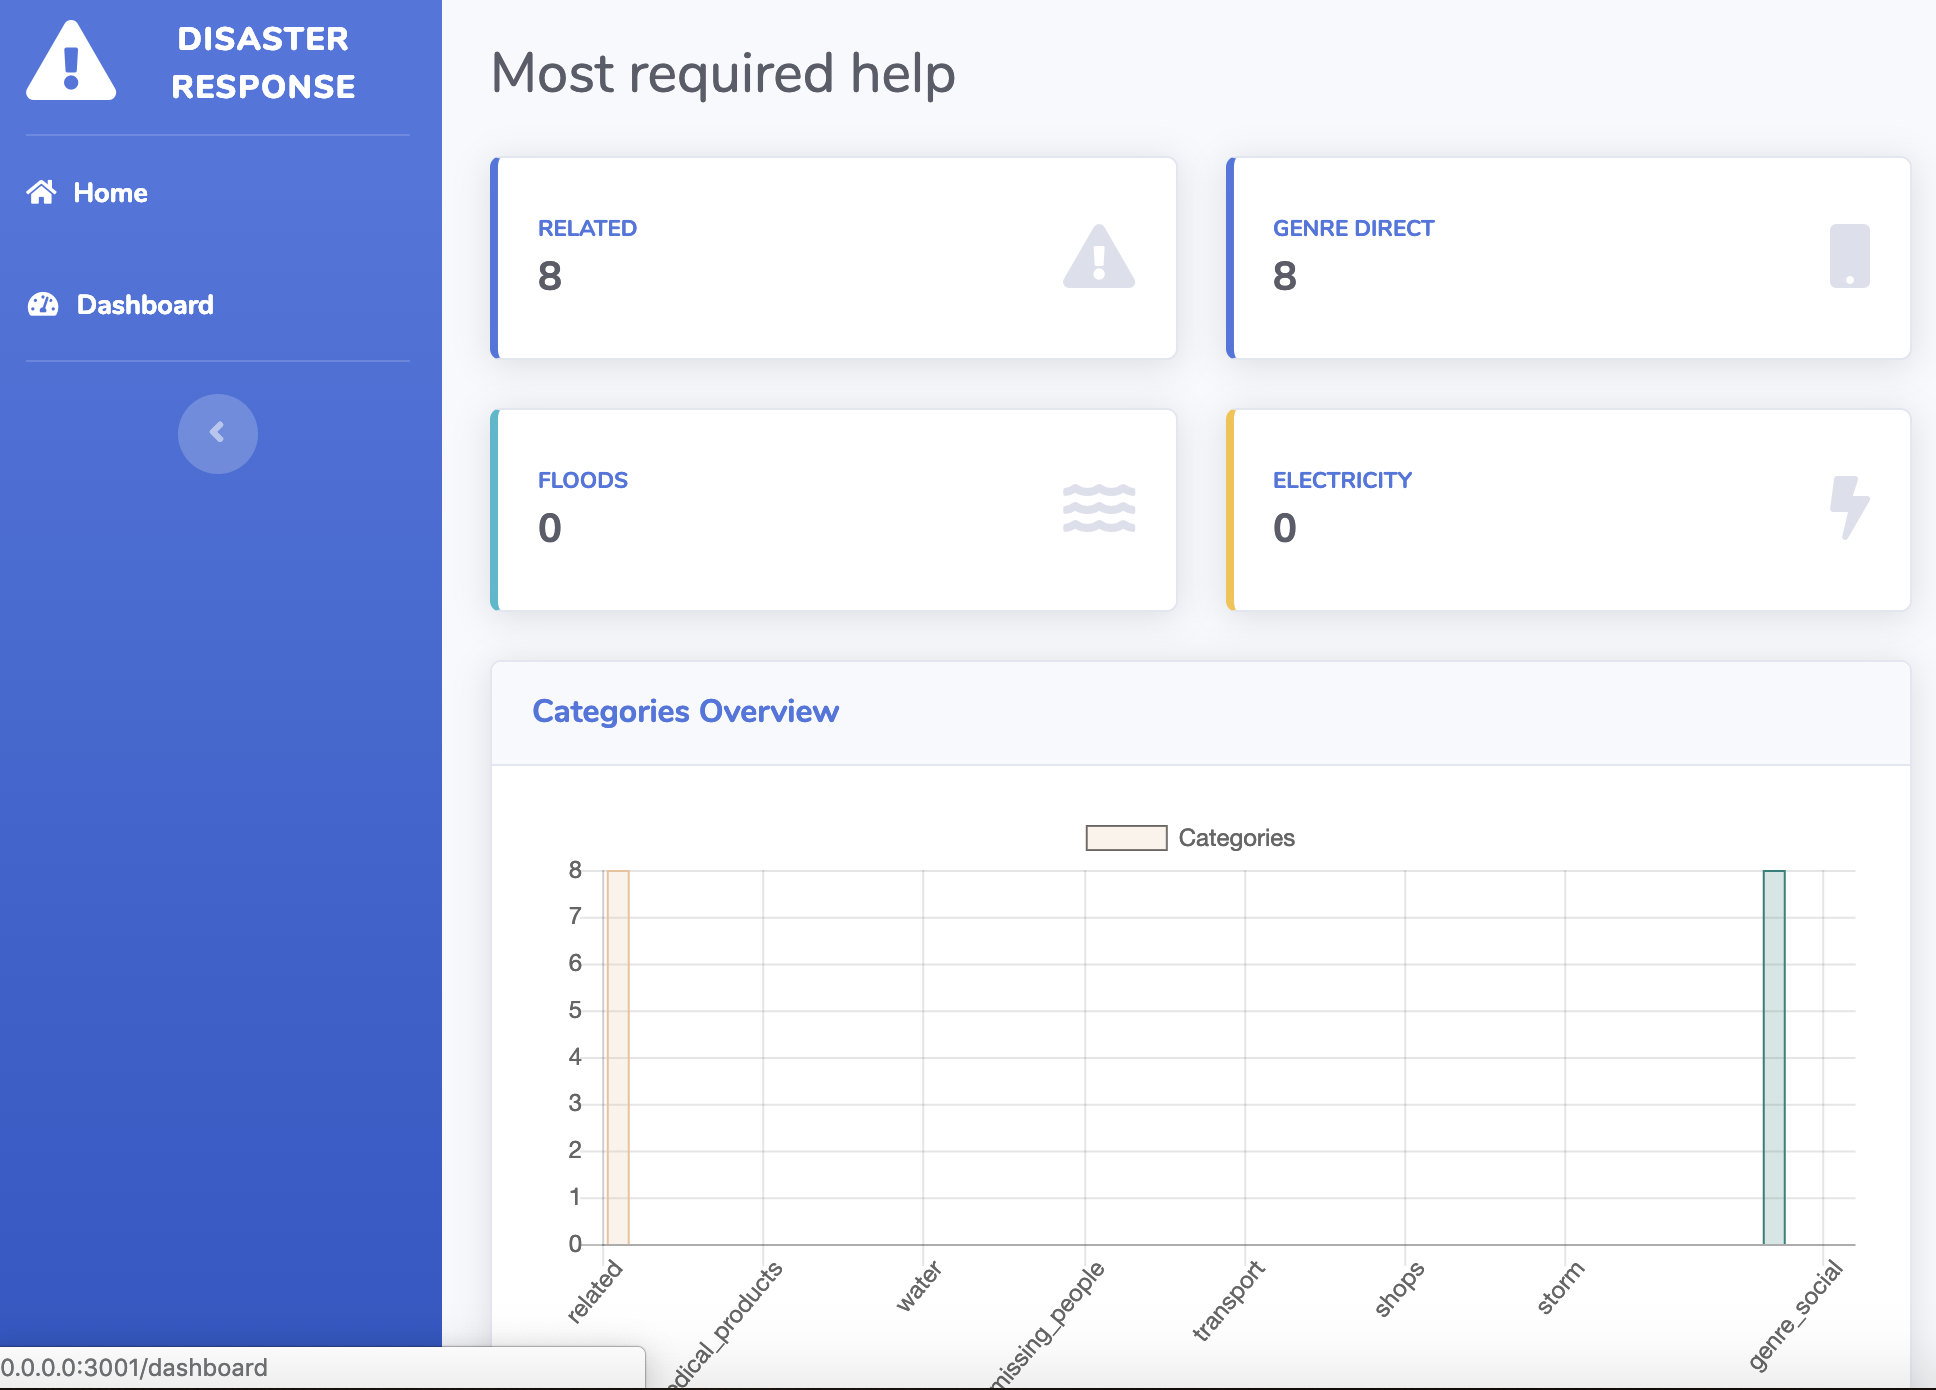Viewport: 1936px width, 1390px height.
Task: Click the mobile phone icon in Genre Direct card
Action: click(1849, 257)
